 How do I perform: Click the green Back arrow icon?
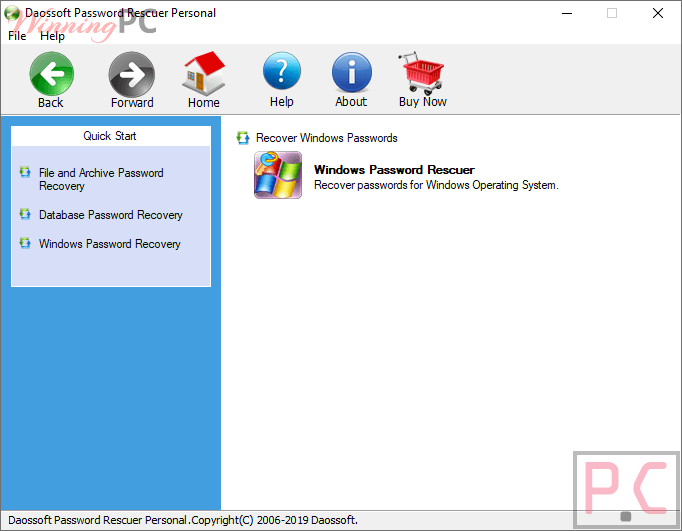click(51, 73)
